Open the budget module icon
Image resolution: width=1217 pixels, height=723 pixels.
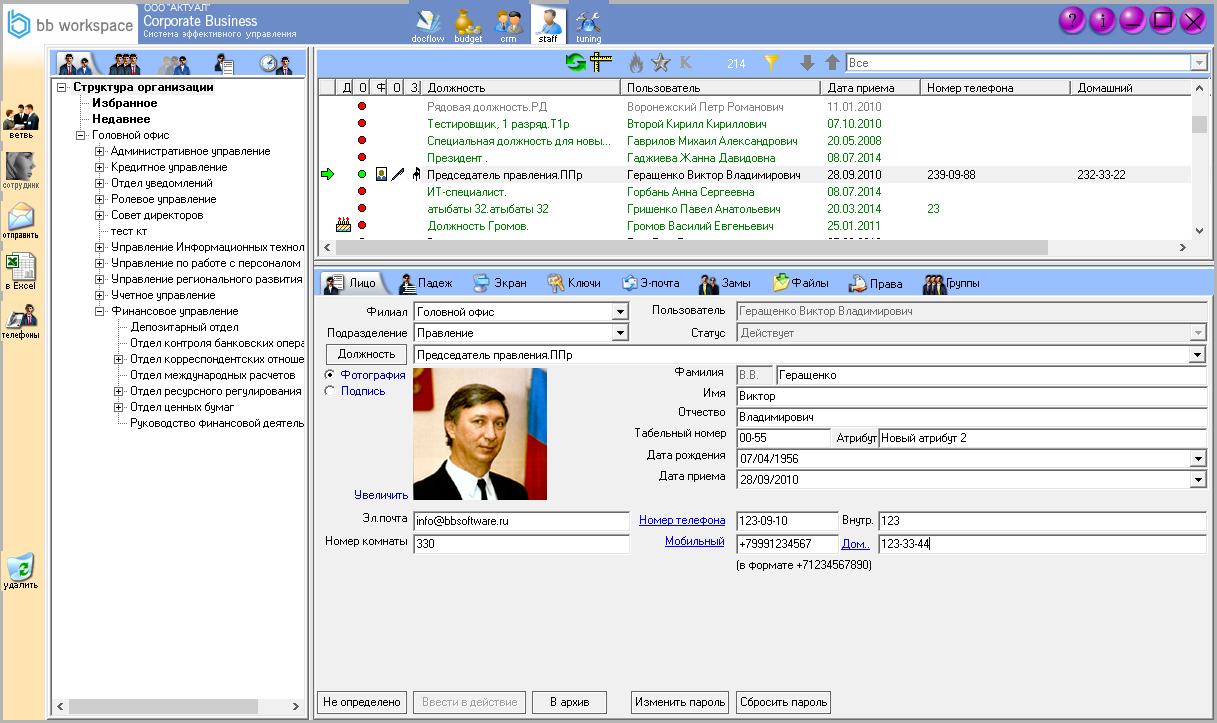pos(468,23)
